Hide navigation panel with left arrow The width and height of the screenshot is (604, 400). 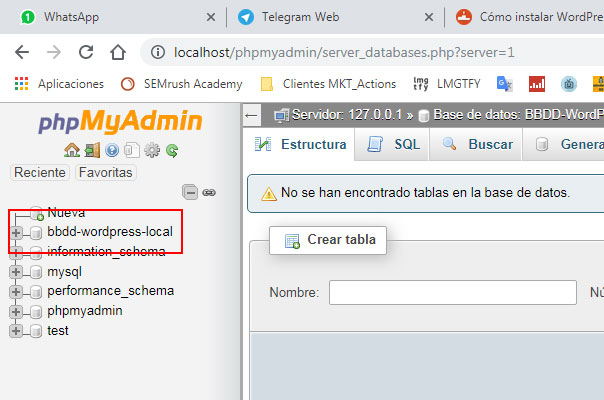point(252,115)
